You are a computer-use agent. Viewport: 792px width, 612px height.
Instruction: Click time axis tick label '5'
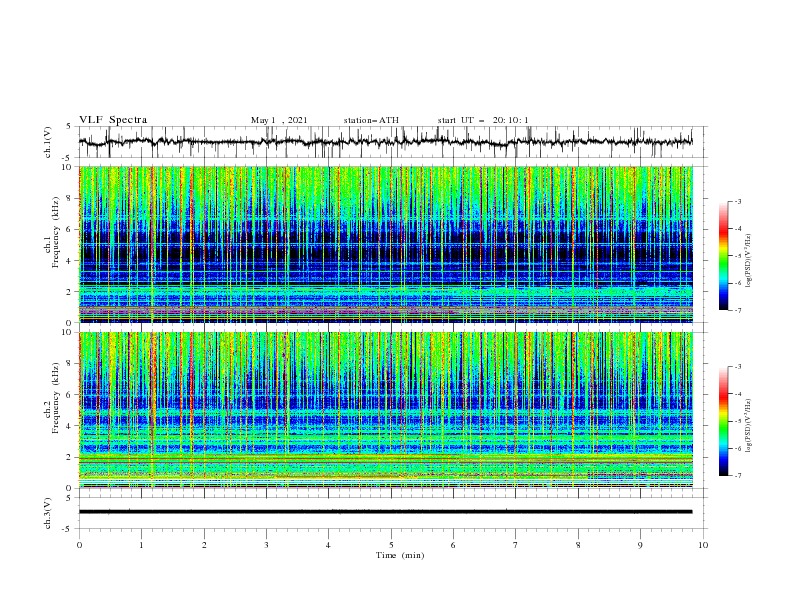[x=391, y=545]
